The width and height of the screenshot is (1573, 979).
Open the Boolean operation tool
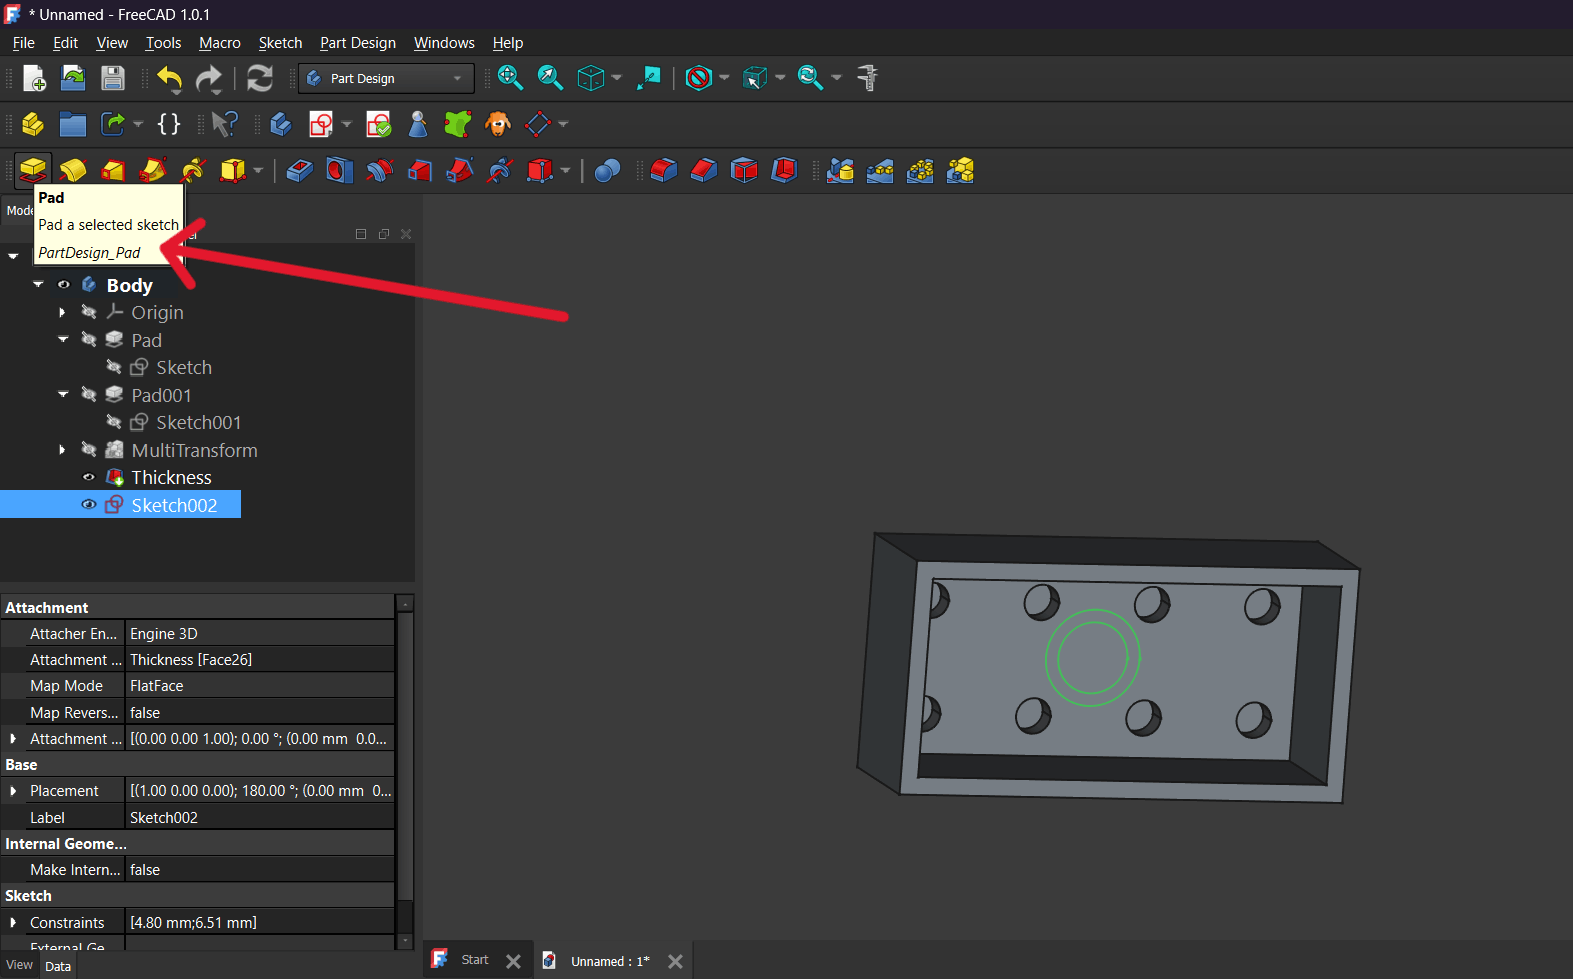(607, 170)
